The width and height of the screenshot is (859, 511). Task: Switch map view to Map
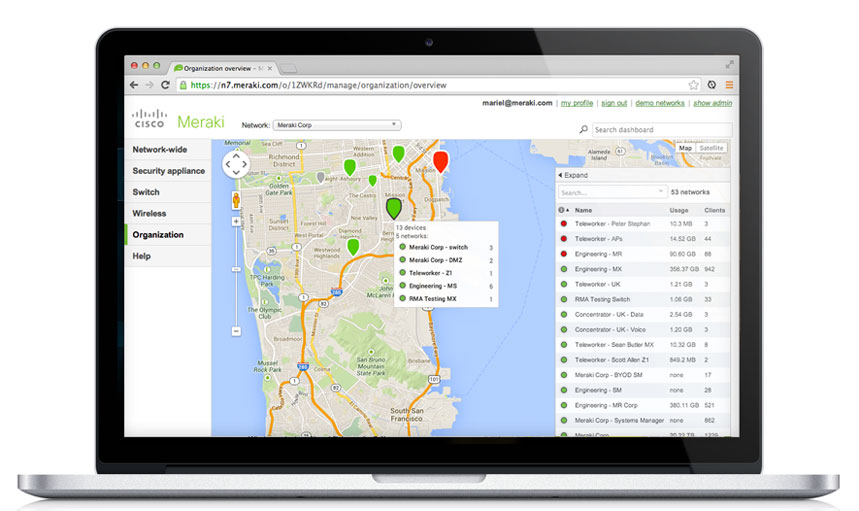(x=685, y=148)
